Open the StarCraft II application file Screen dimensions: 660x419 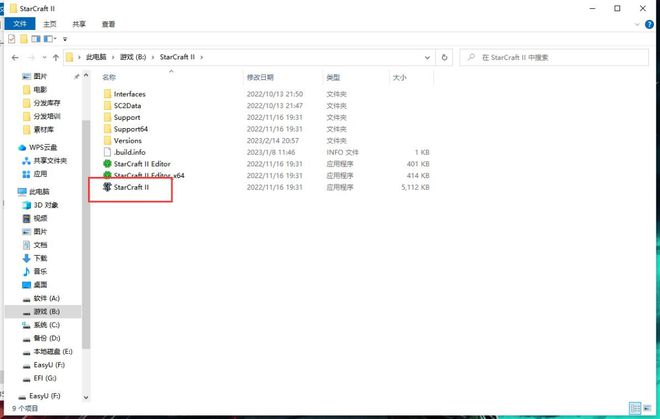(x=131, y=187)
